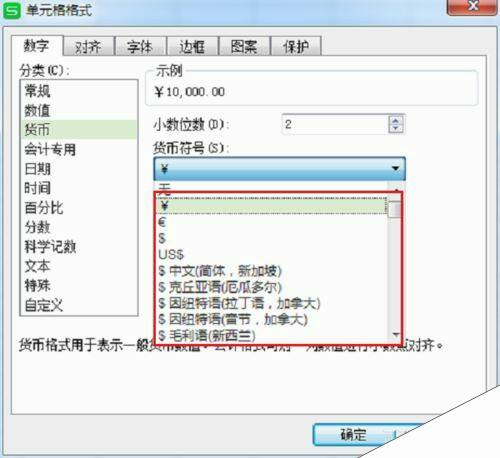Click the WPS spreadsheet icon in title bar
Image resolution: width=500 pixels, height=458 pixels.
click(12, 10)
